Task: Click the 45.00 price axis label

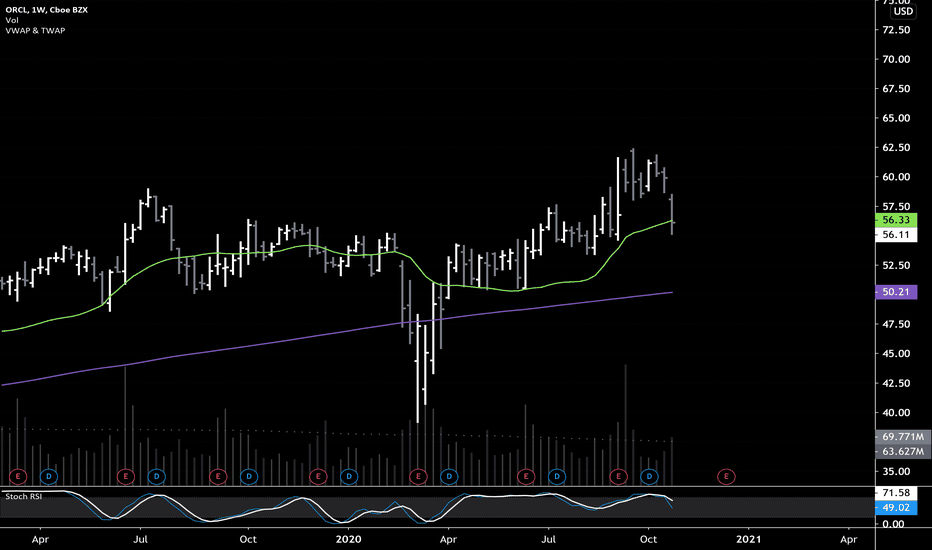Action: click(896, 354)
